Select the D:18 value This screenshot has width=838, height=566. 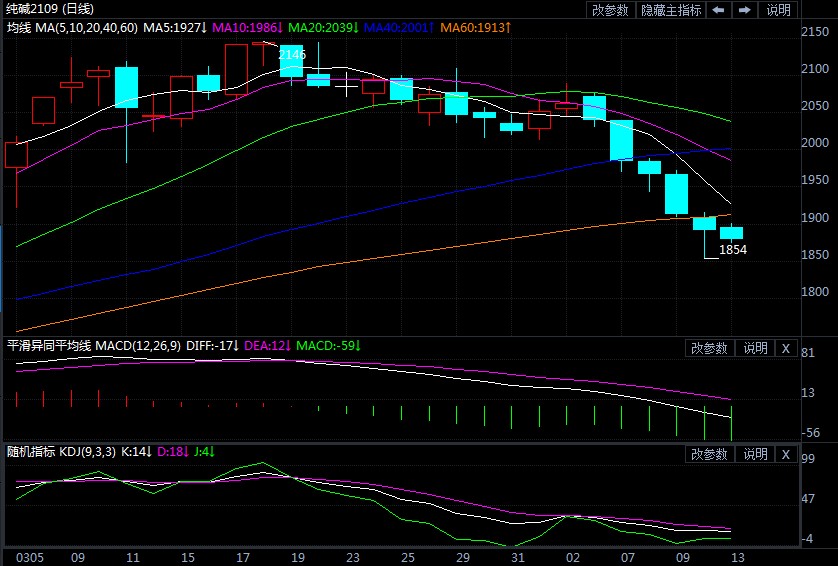(173, 452)
